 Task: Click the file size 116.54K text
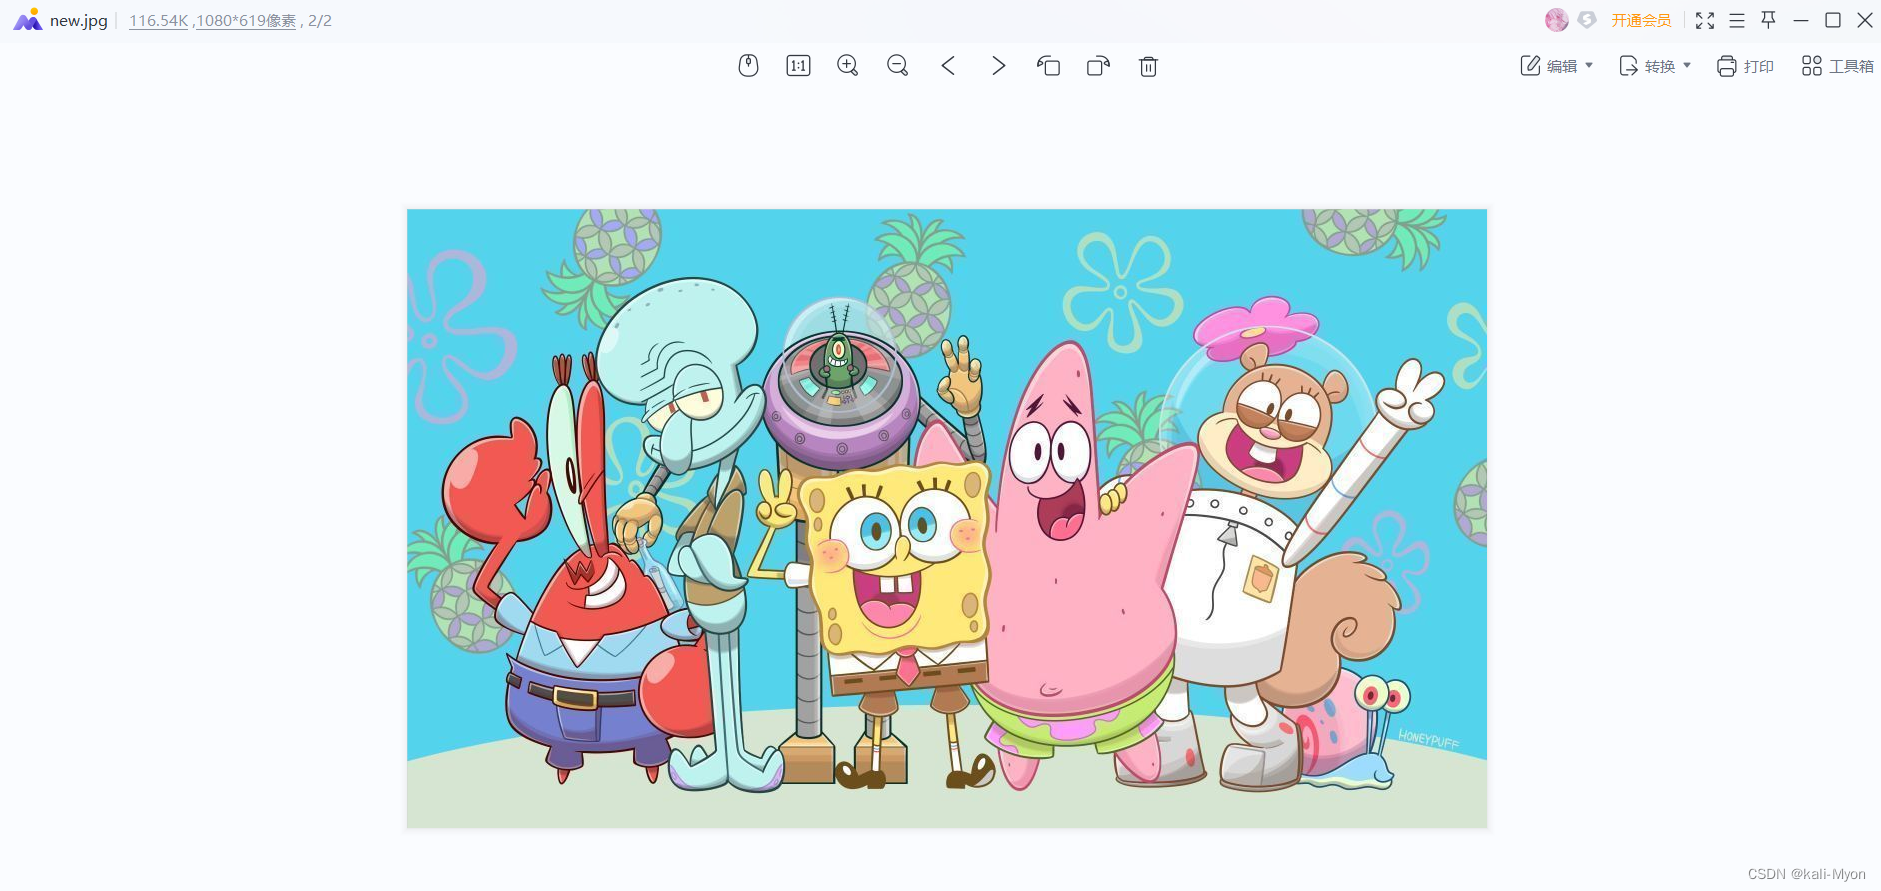coord(159,21)
